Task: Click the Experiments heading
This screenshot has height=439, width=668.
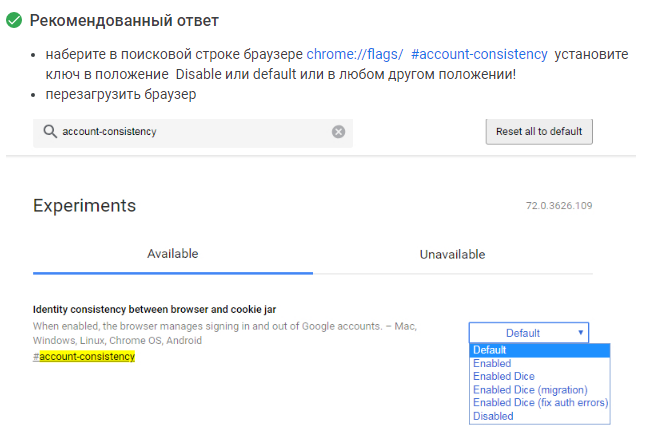Action: [84, 206]
